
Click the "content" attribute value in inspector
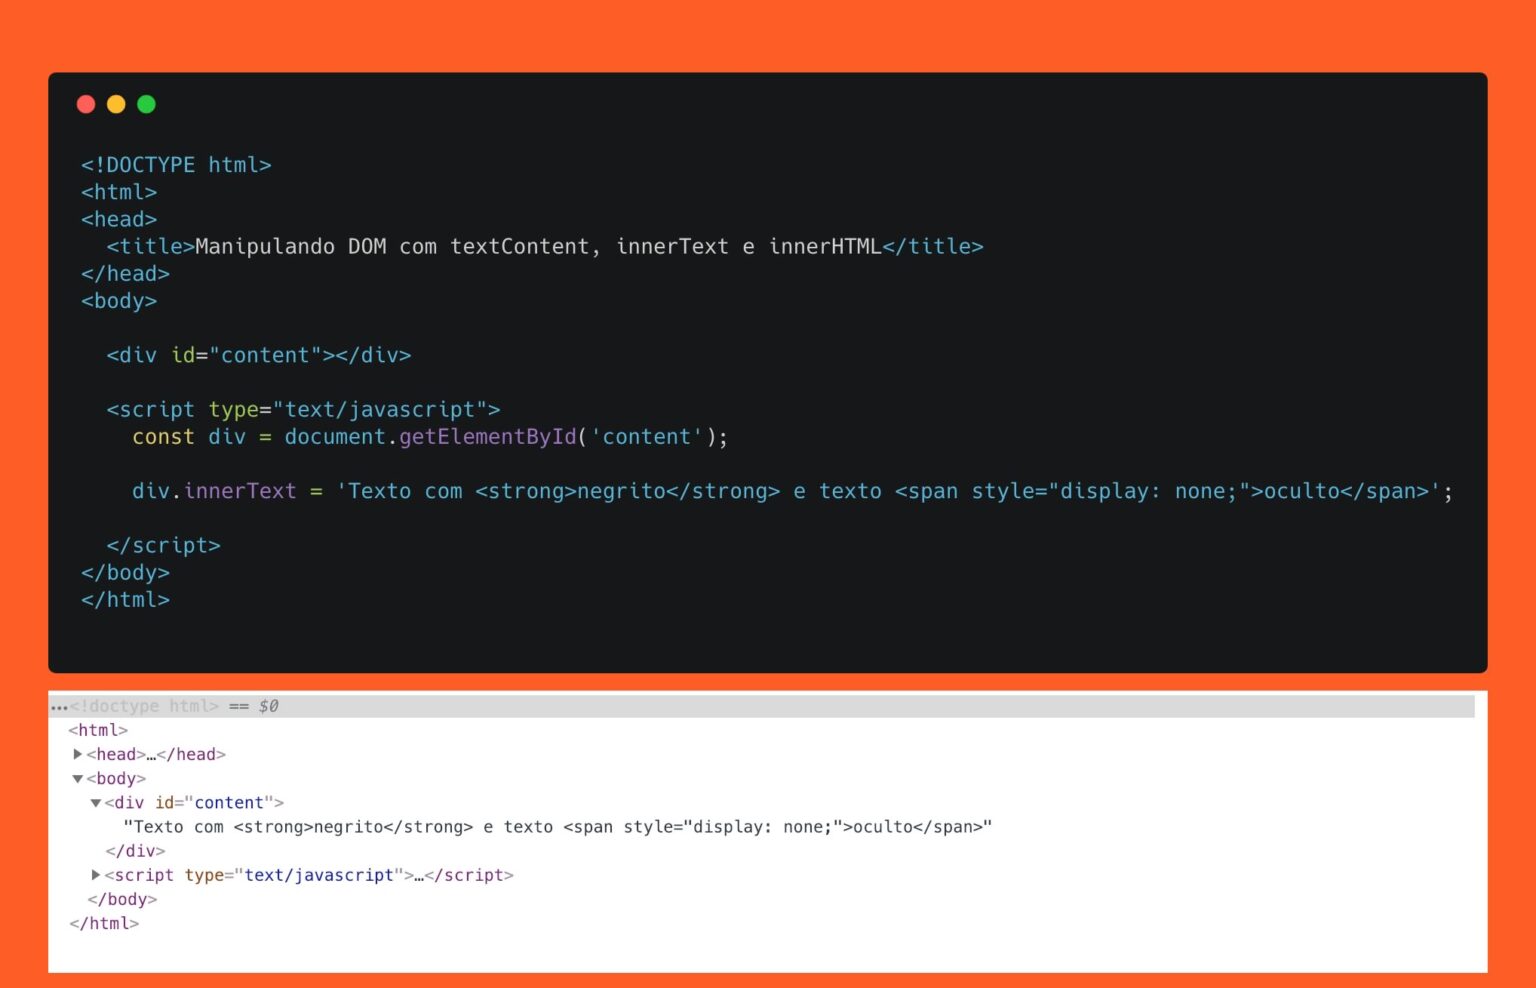[x=230, y=802]
